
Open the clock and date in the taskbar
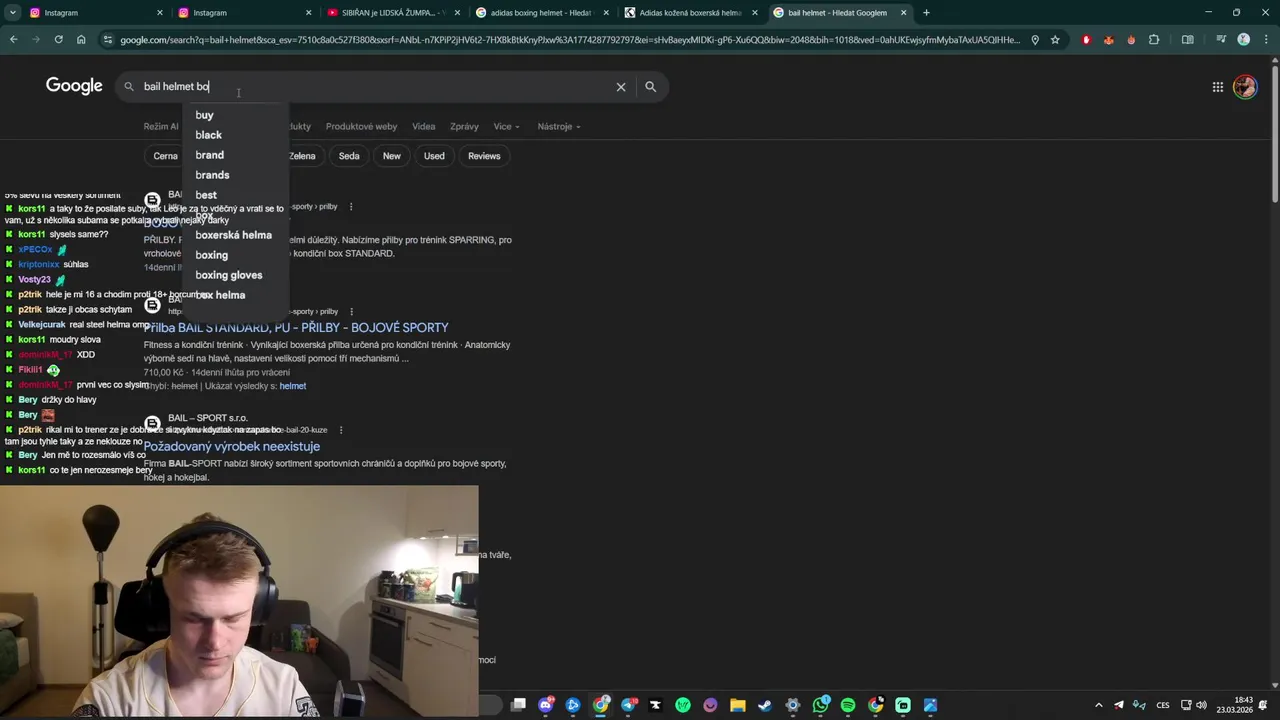pos(1235,705)
